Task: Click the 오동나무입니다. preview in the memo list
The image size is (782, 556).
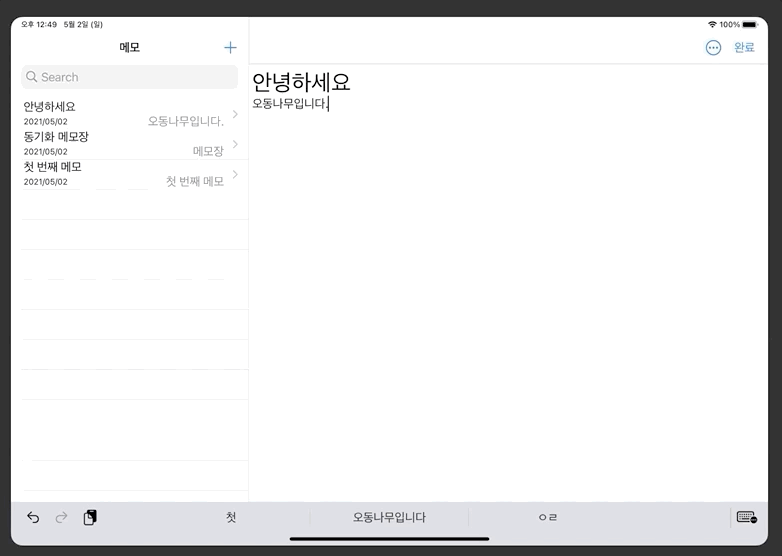Action: [186, 121]
